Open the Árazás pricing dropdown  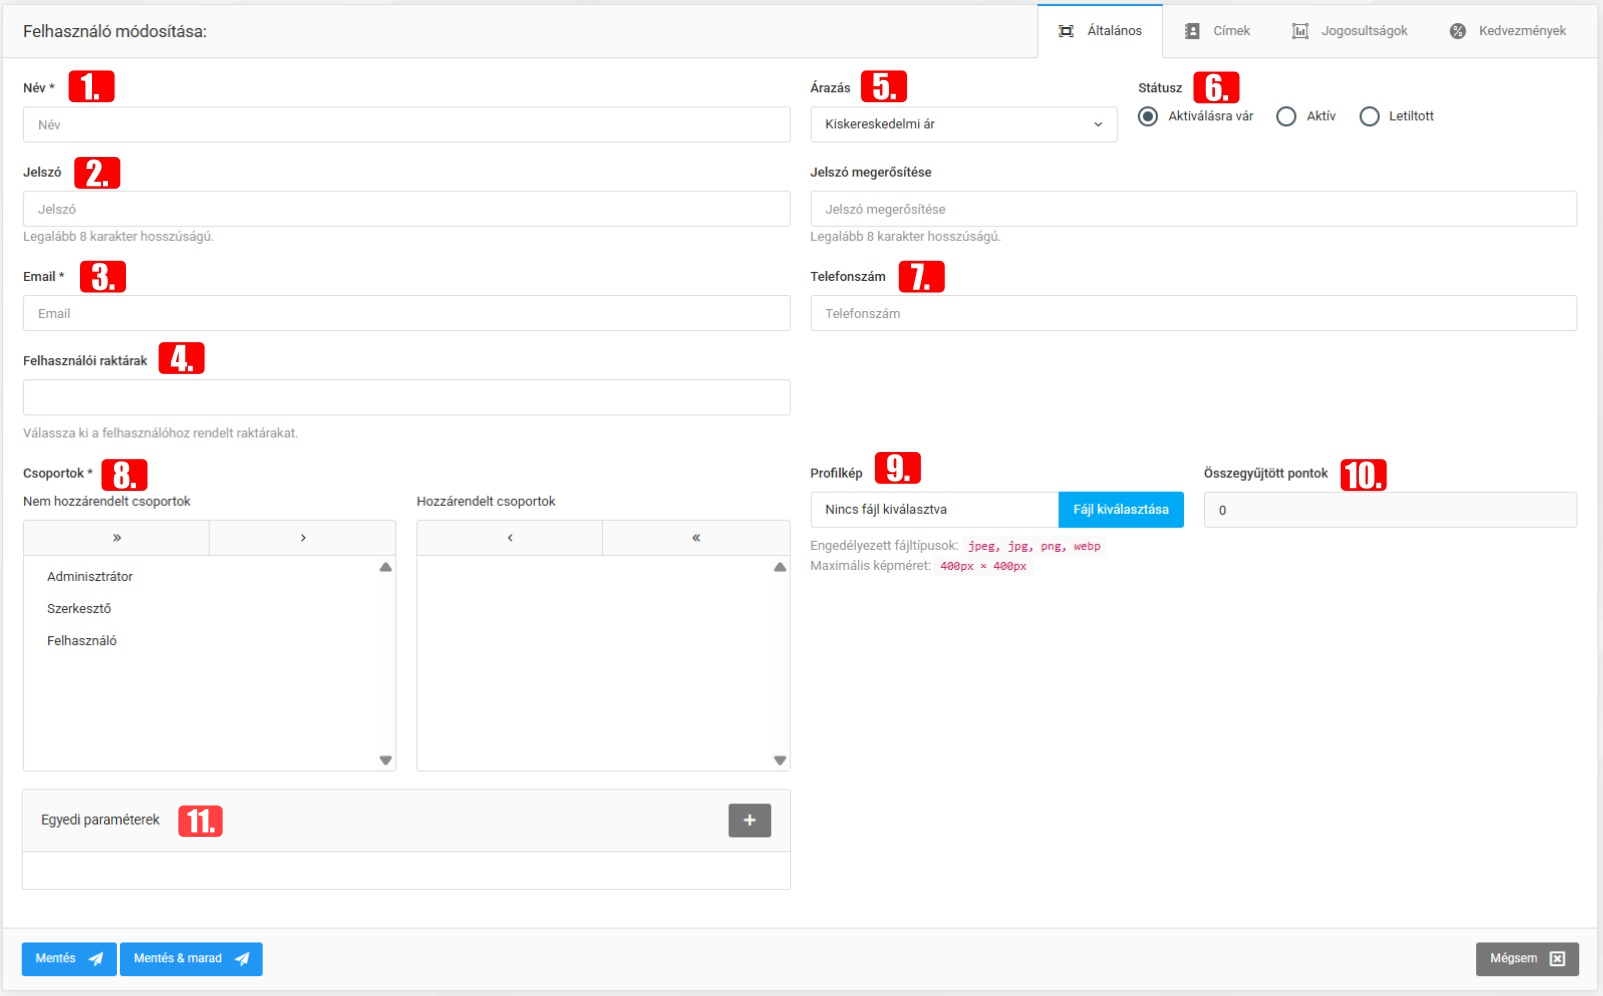point(963,125)
